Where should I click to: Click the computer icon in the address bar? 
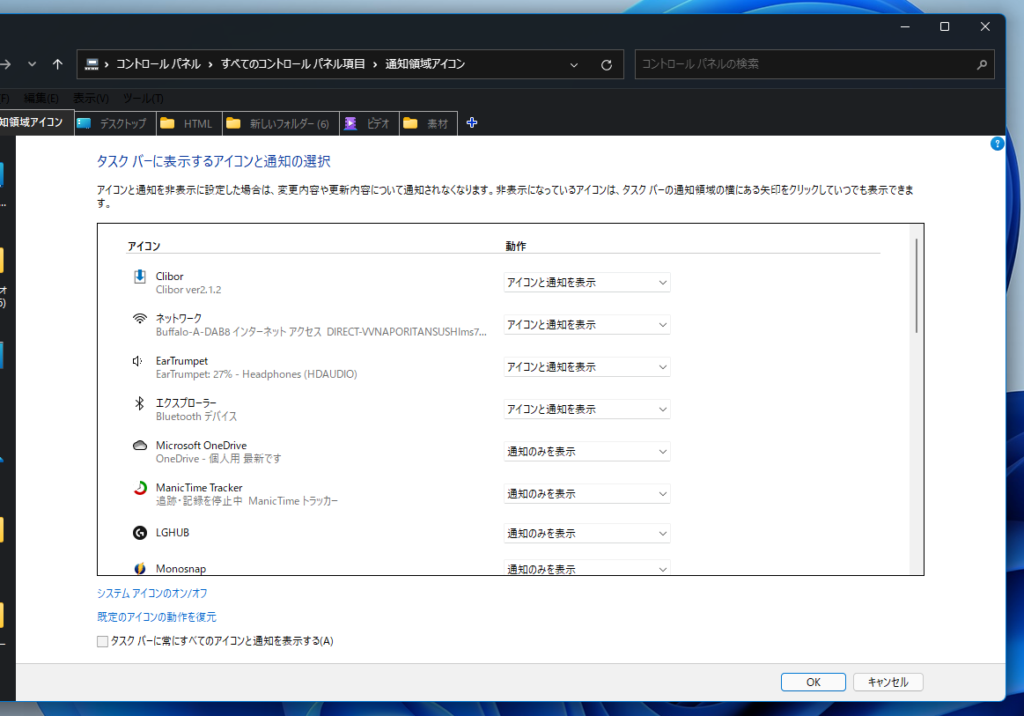[91, 64]
